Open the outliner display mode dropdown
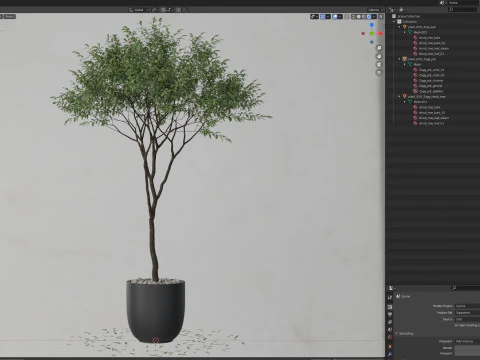The height and width of the screenshot is (360, 480). click(x=403, y=10)
